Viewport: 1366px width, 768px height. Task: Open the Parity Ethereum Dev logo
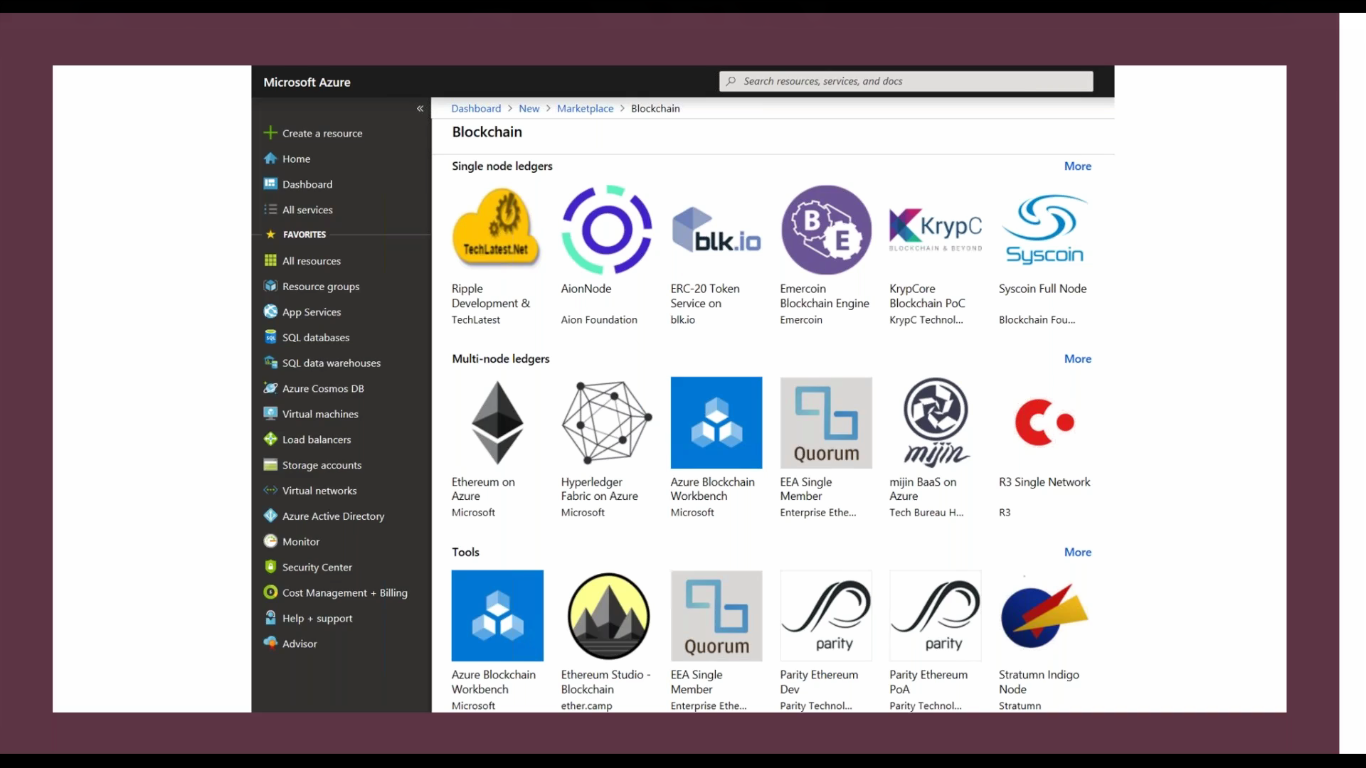point(826,615)
